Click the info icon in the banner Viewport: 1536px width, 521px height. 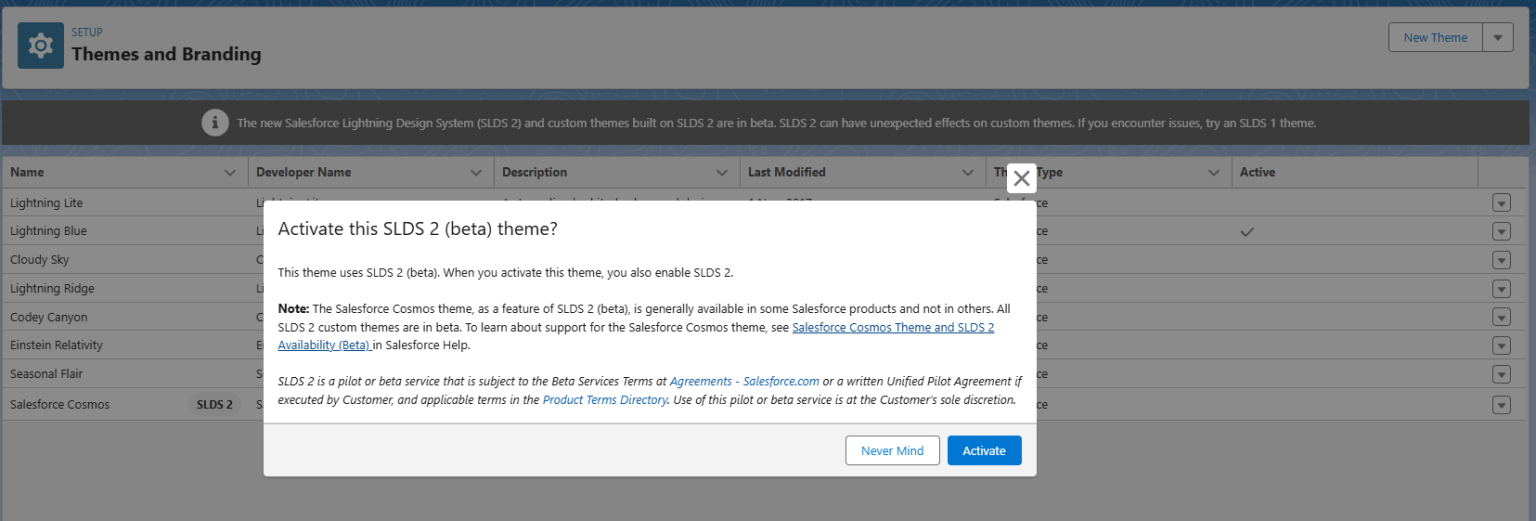pos(214,123)
